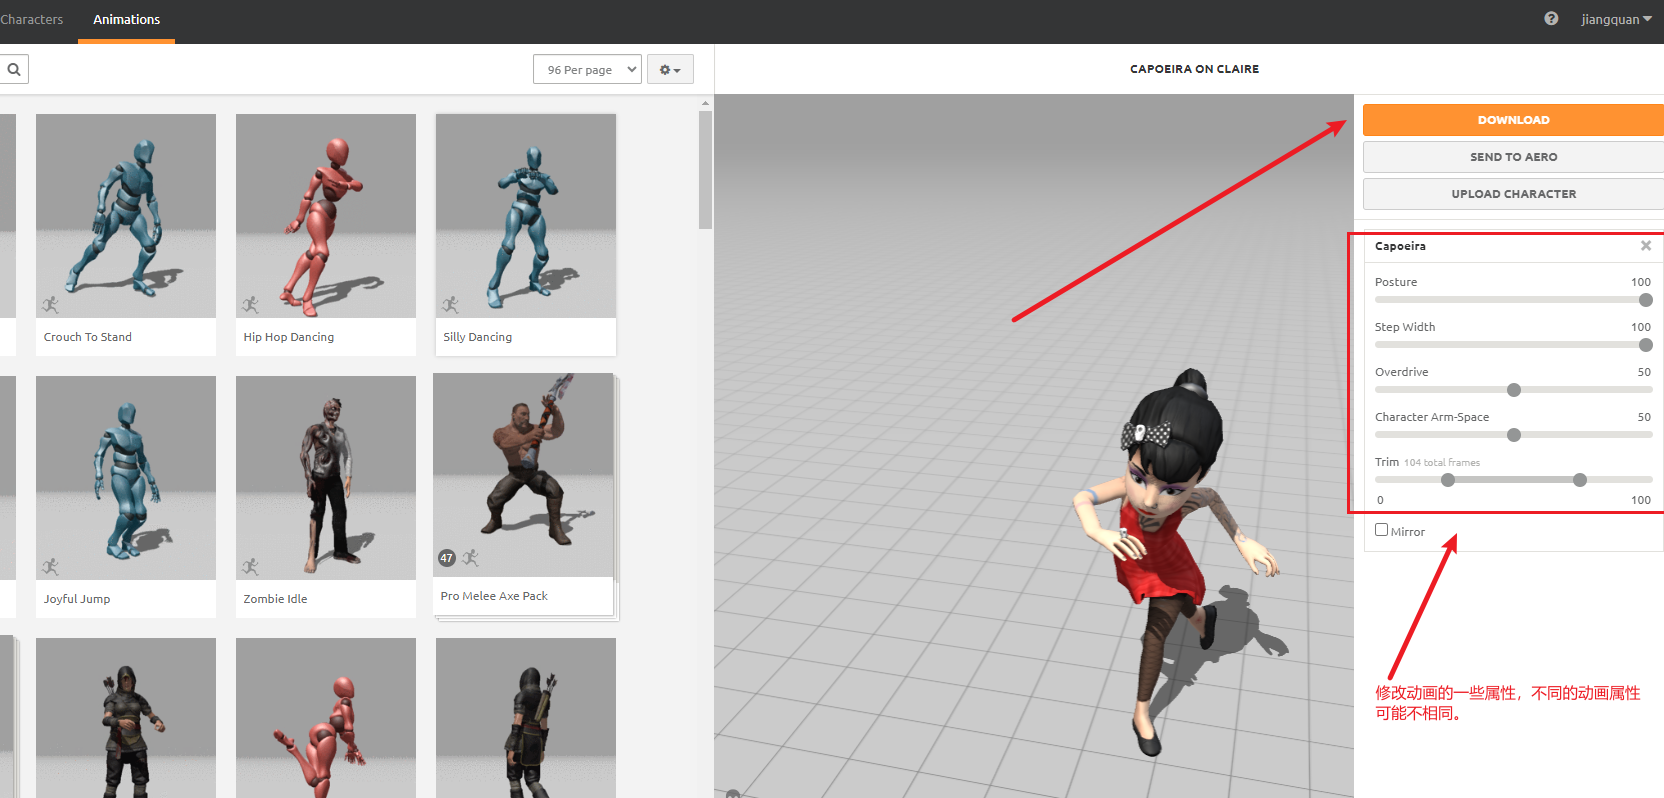This screenshot has width=1664, height=798.
Task: Select the Animations tab
Action: (x=126, y=19)
